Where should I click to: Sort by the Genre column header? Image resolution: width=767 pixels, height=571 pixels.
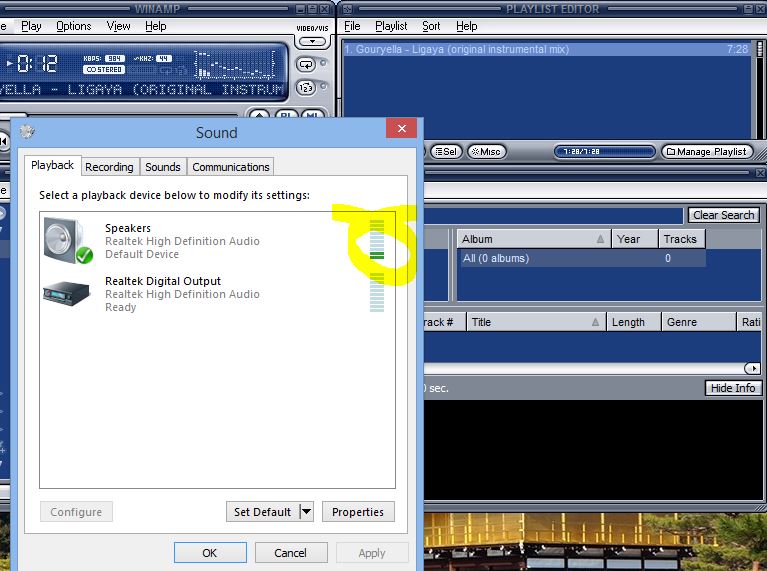(699, 322)
